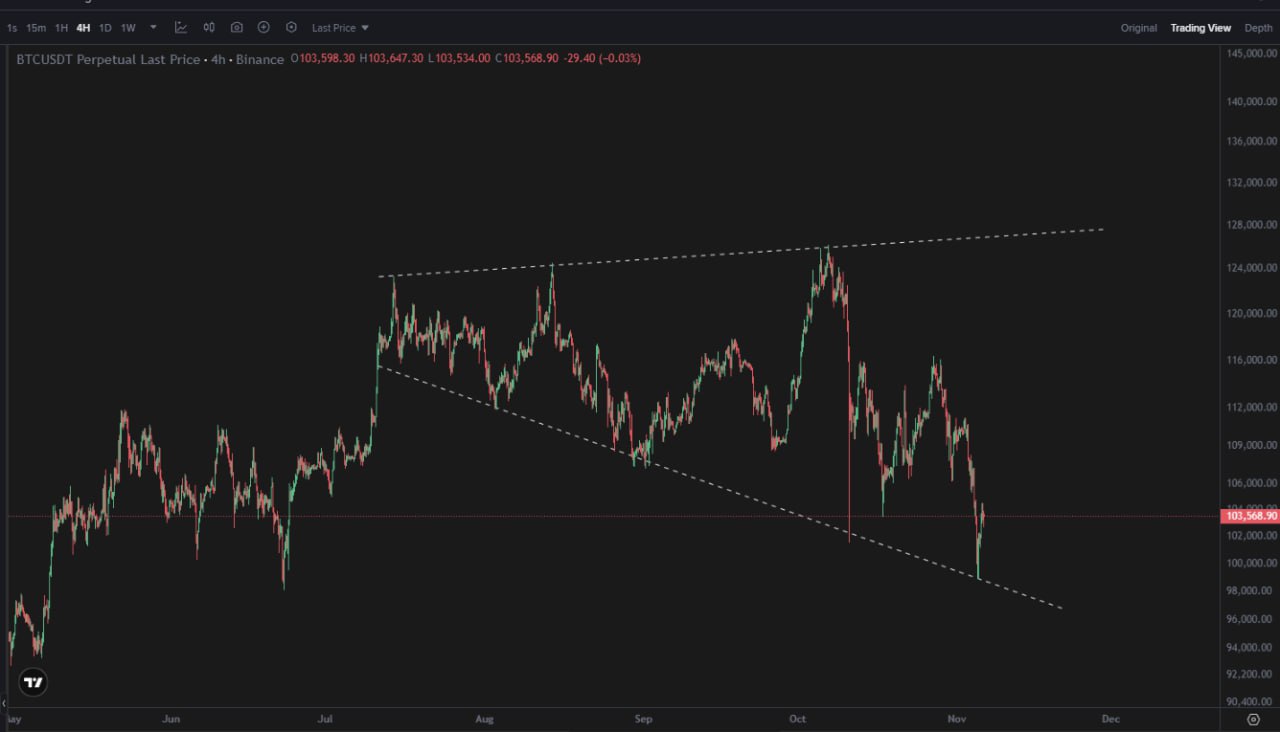Switch to the Original chart tab
1280x732 pixels.
coord(1138,28)
